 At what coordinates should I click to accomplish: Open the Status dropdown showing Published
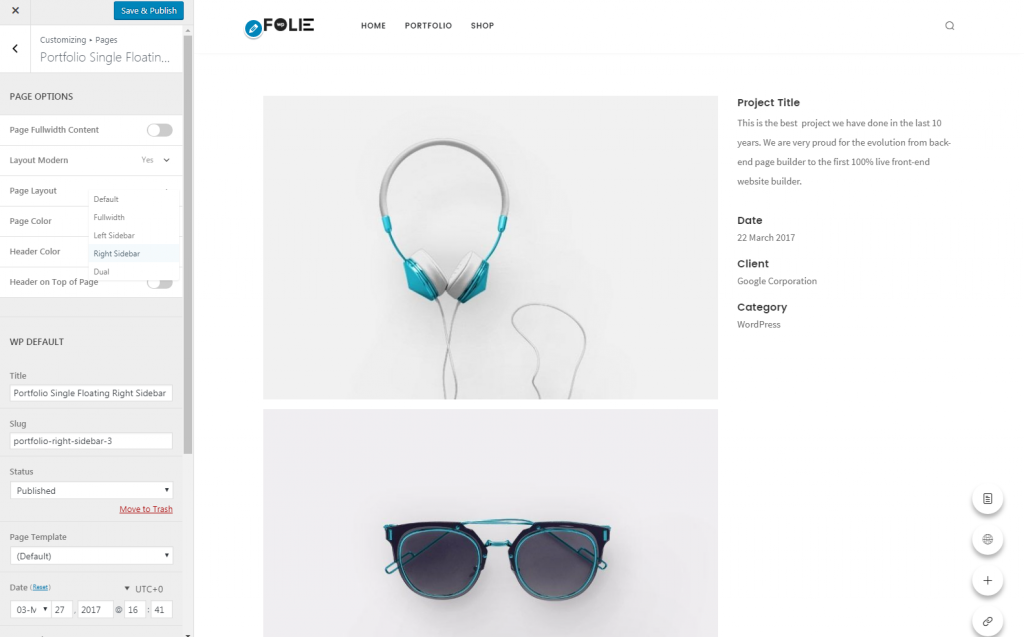tap(91, 490)
